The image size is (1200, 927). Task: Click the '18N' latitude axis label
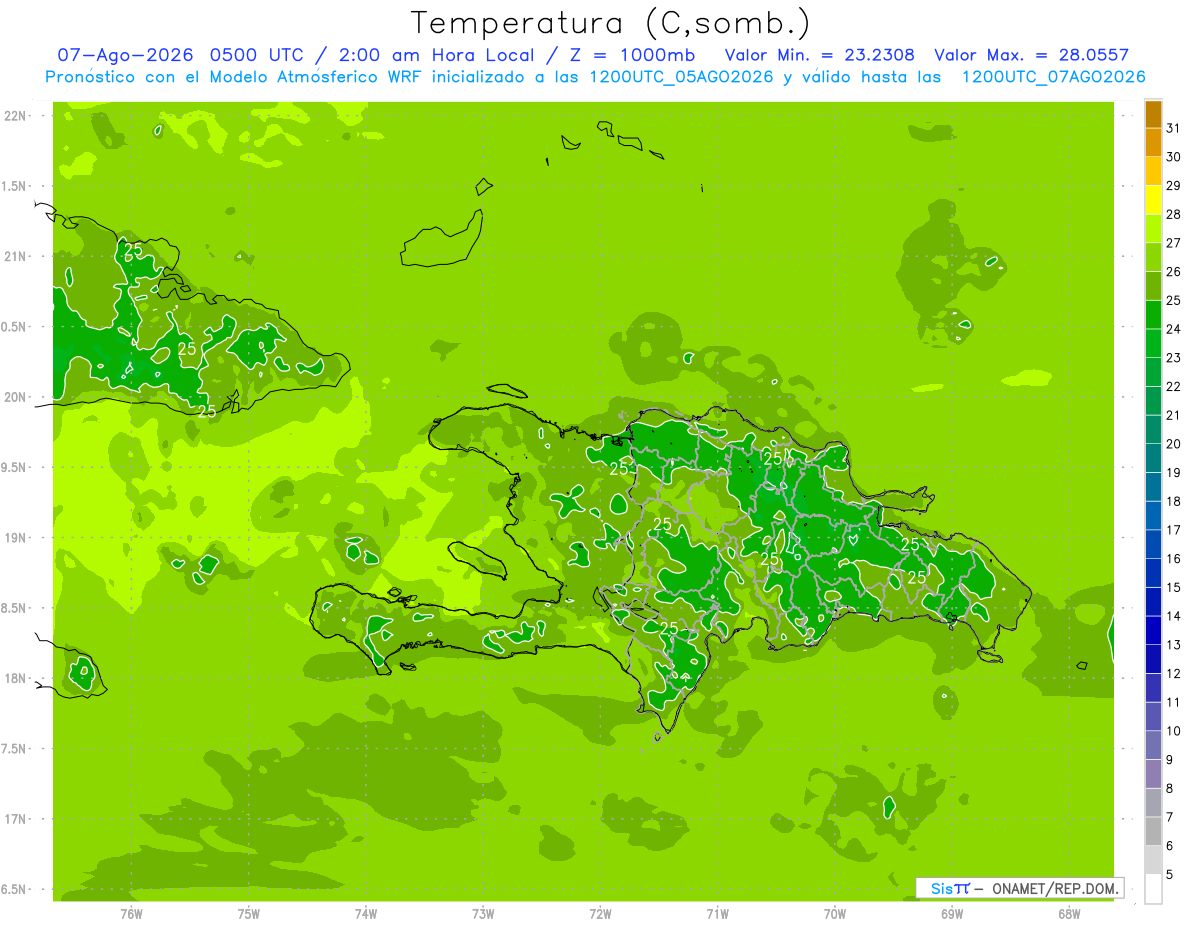click(x=16, y=678)
